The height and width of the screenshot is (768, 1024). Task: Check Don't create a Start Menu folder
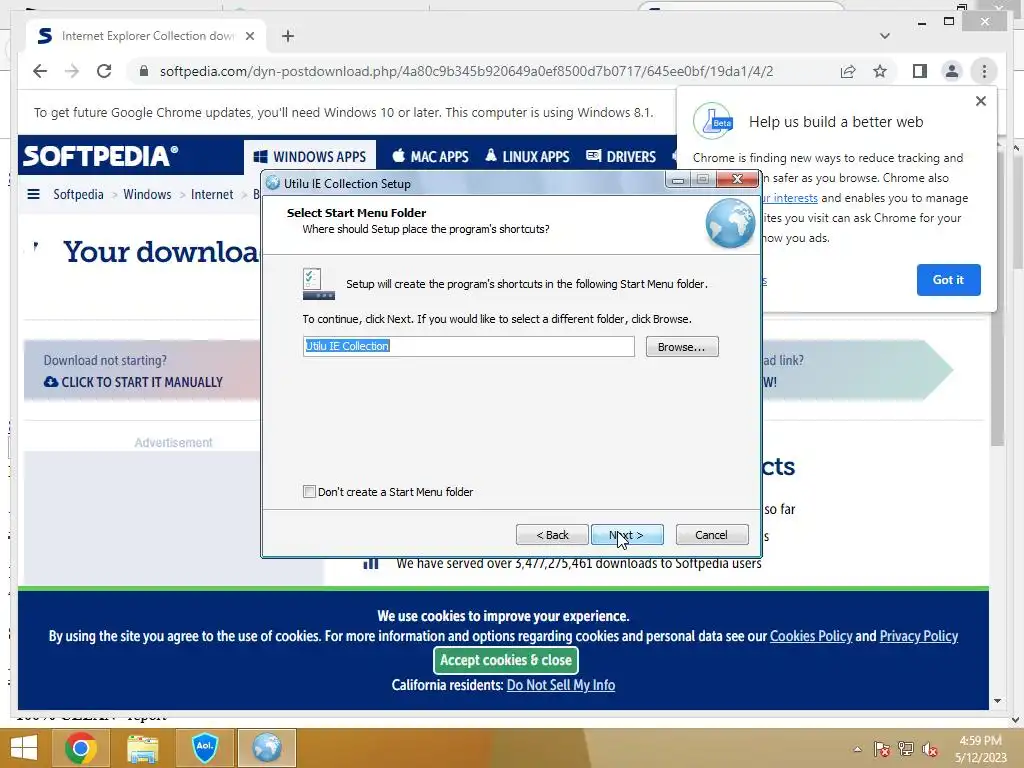click(310, 492)
